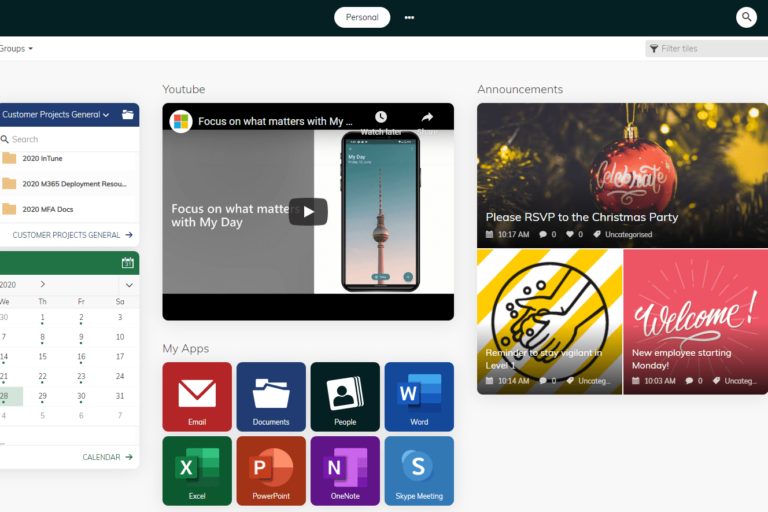
Task: Launch the PowerPoint app tile
Action: point(271,470)
